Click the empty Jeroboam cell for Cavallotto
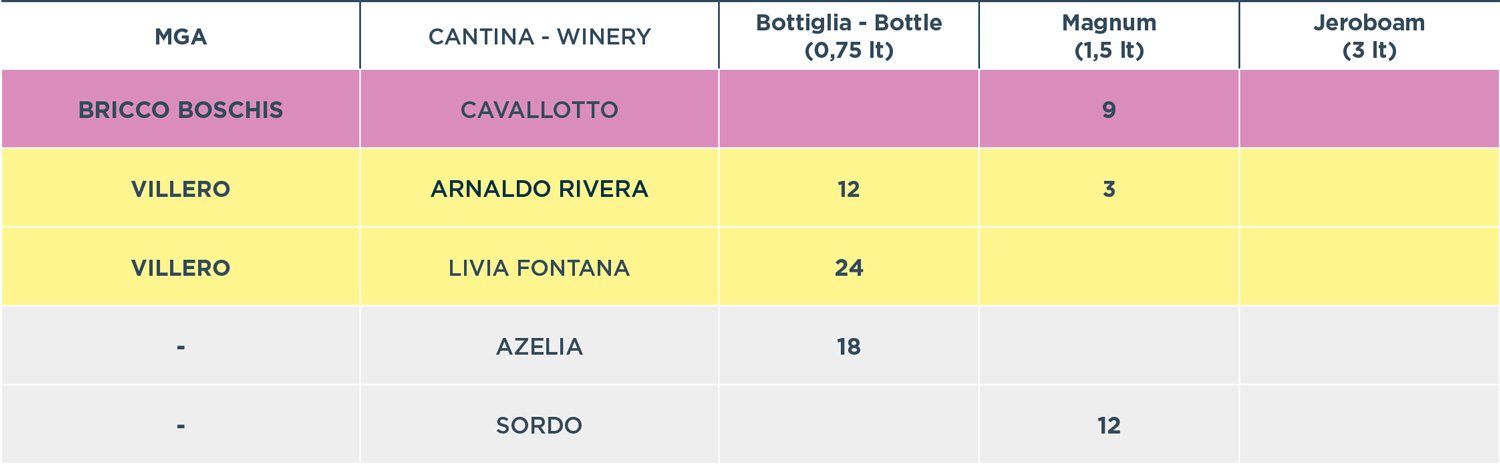Viewport: 1500px width, 464px height. [x=1369, y=110]
